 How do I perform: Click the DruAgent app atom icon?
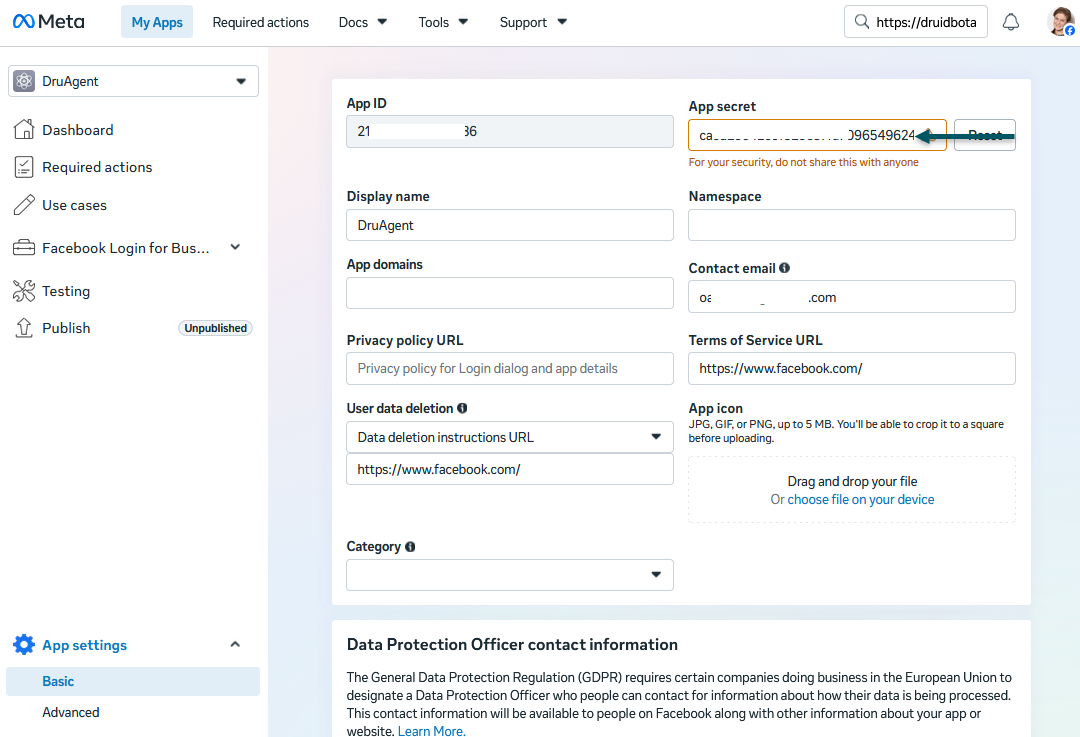click(24, 81)
